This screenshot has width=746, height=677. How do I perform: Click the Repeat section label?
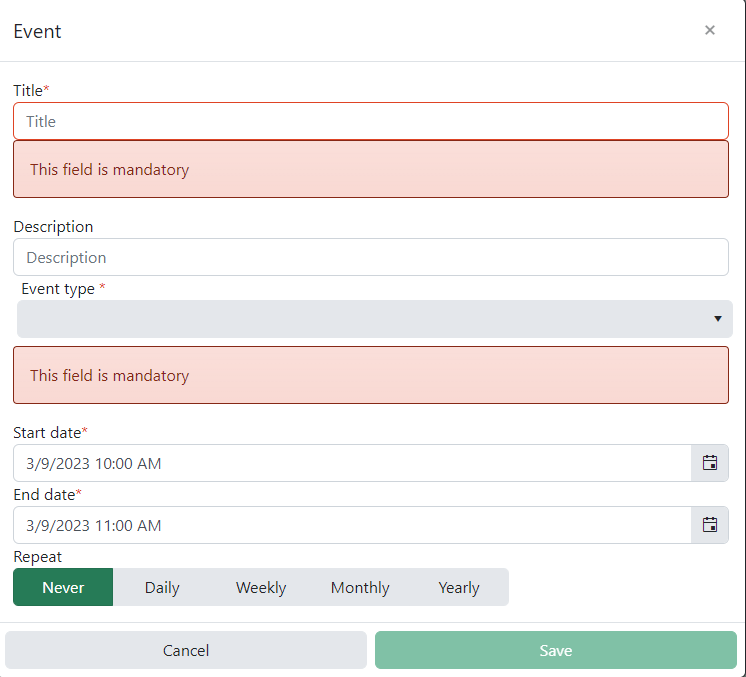pyautogui.click(x=38, y=557)
